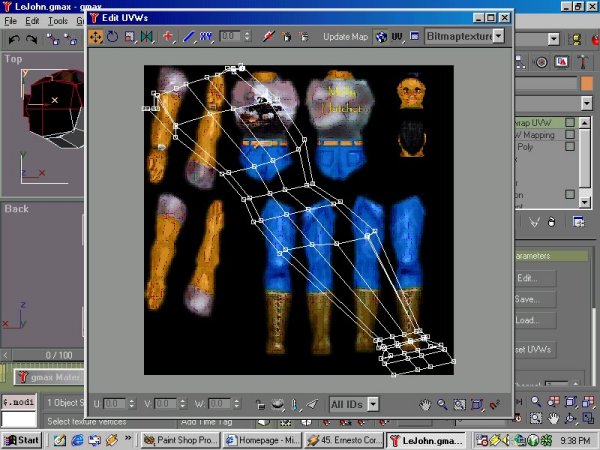Switch to Paint Shop Pro taskbar button

click(181, 440)
